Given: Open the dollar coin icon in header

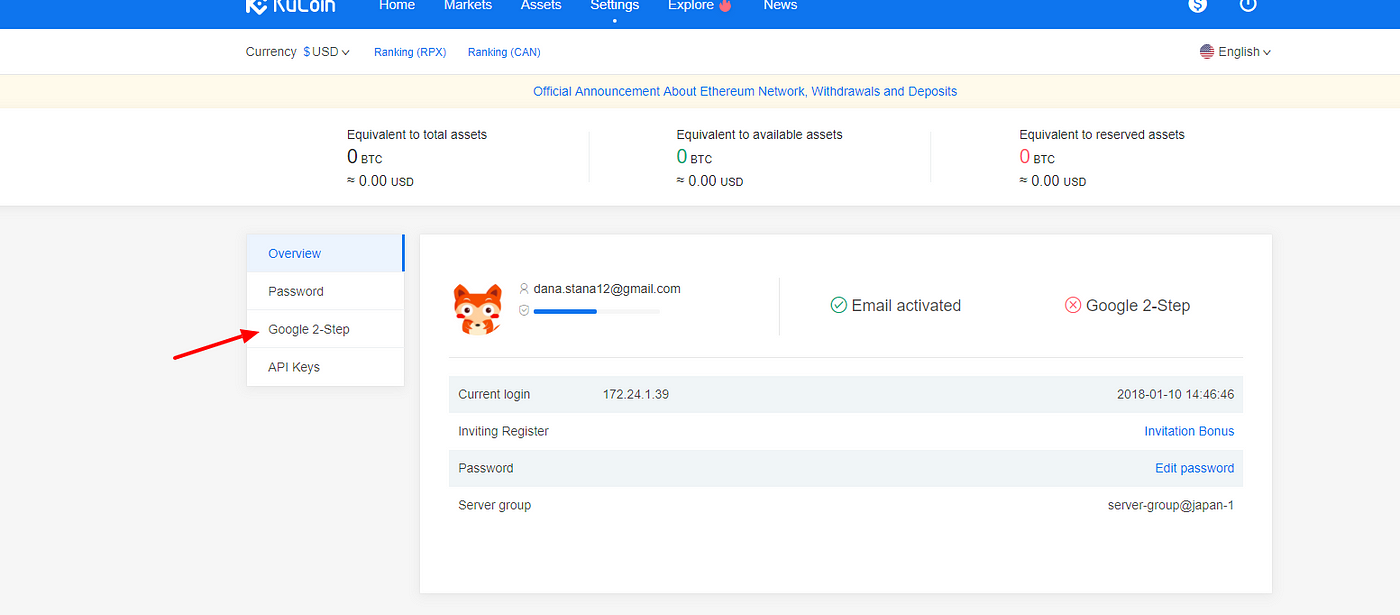Looking at the screenshot, I should [1197, 5].
